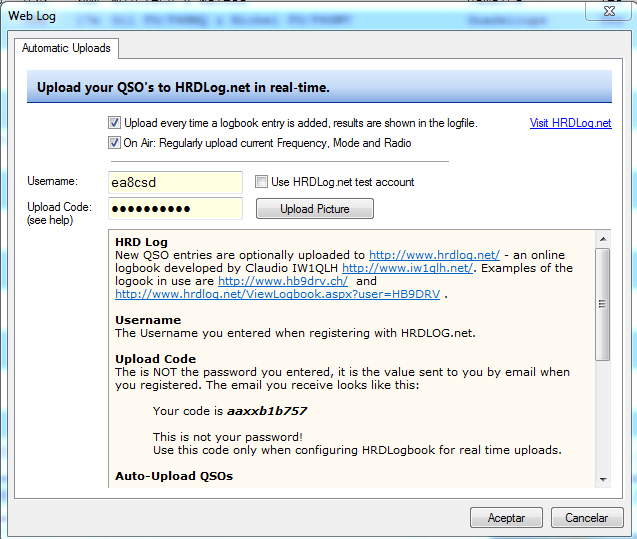Click the Username heading in help text
The image size is (637, 539).
click(x=148, y=320)
